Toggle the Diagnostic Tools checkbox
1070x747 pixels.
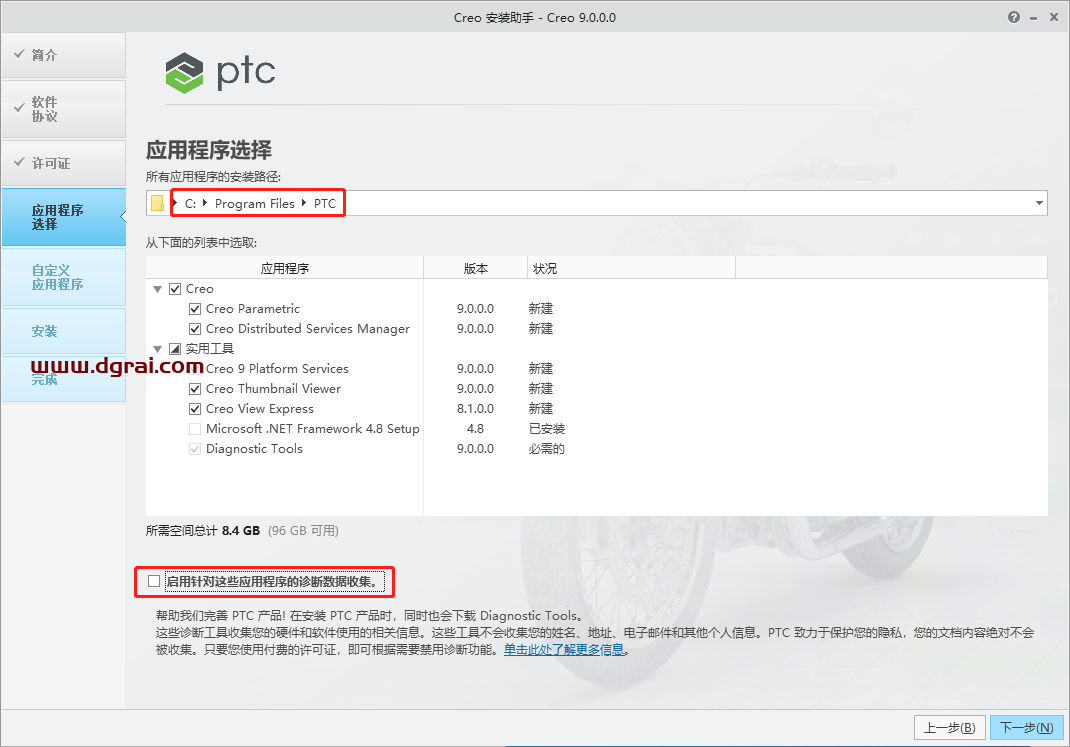[195, 449]
